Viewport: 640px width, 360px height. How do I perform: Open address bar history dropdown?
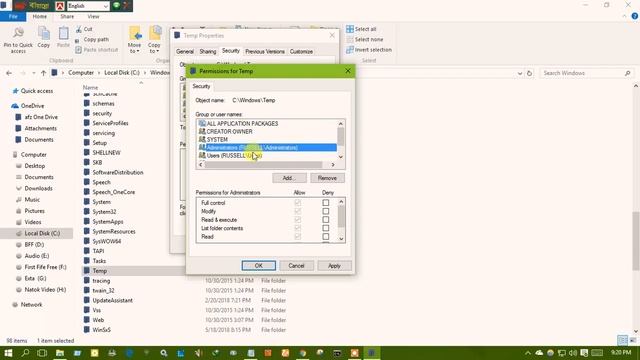pyautogui.click(x=520, y=73)
